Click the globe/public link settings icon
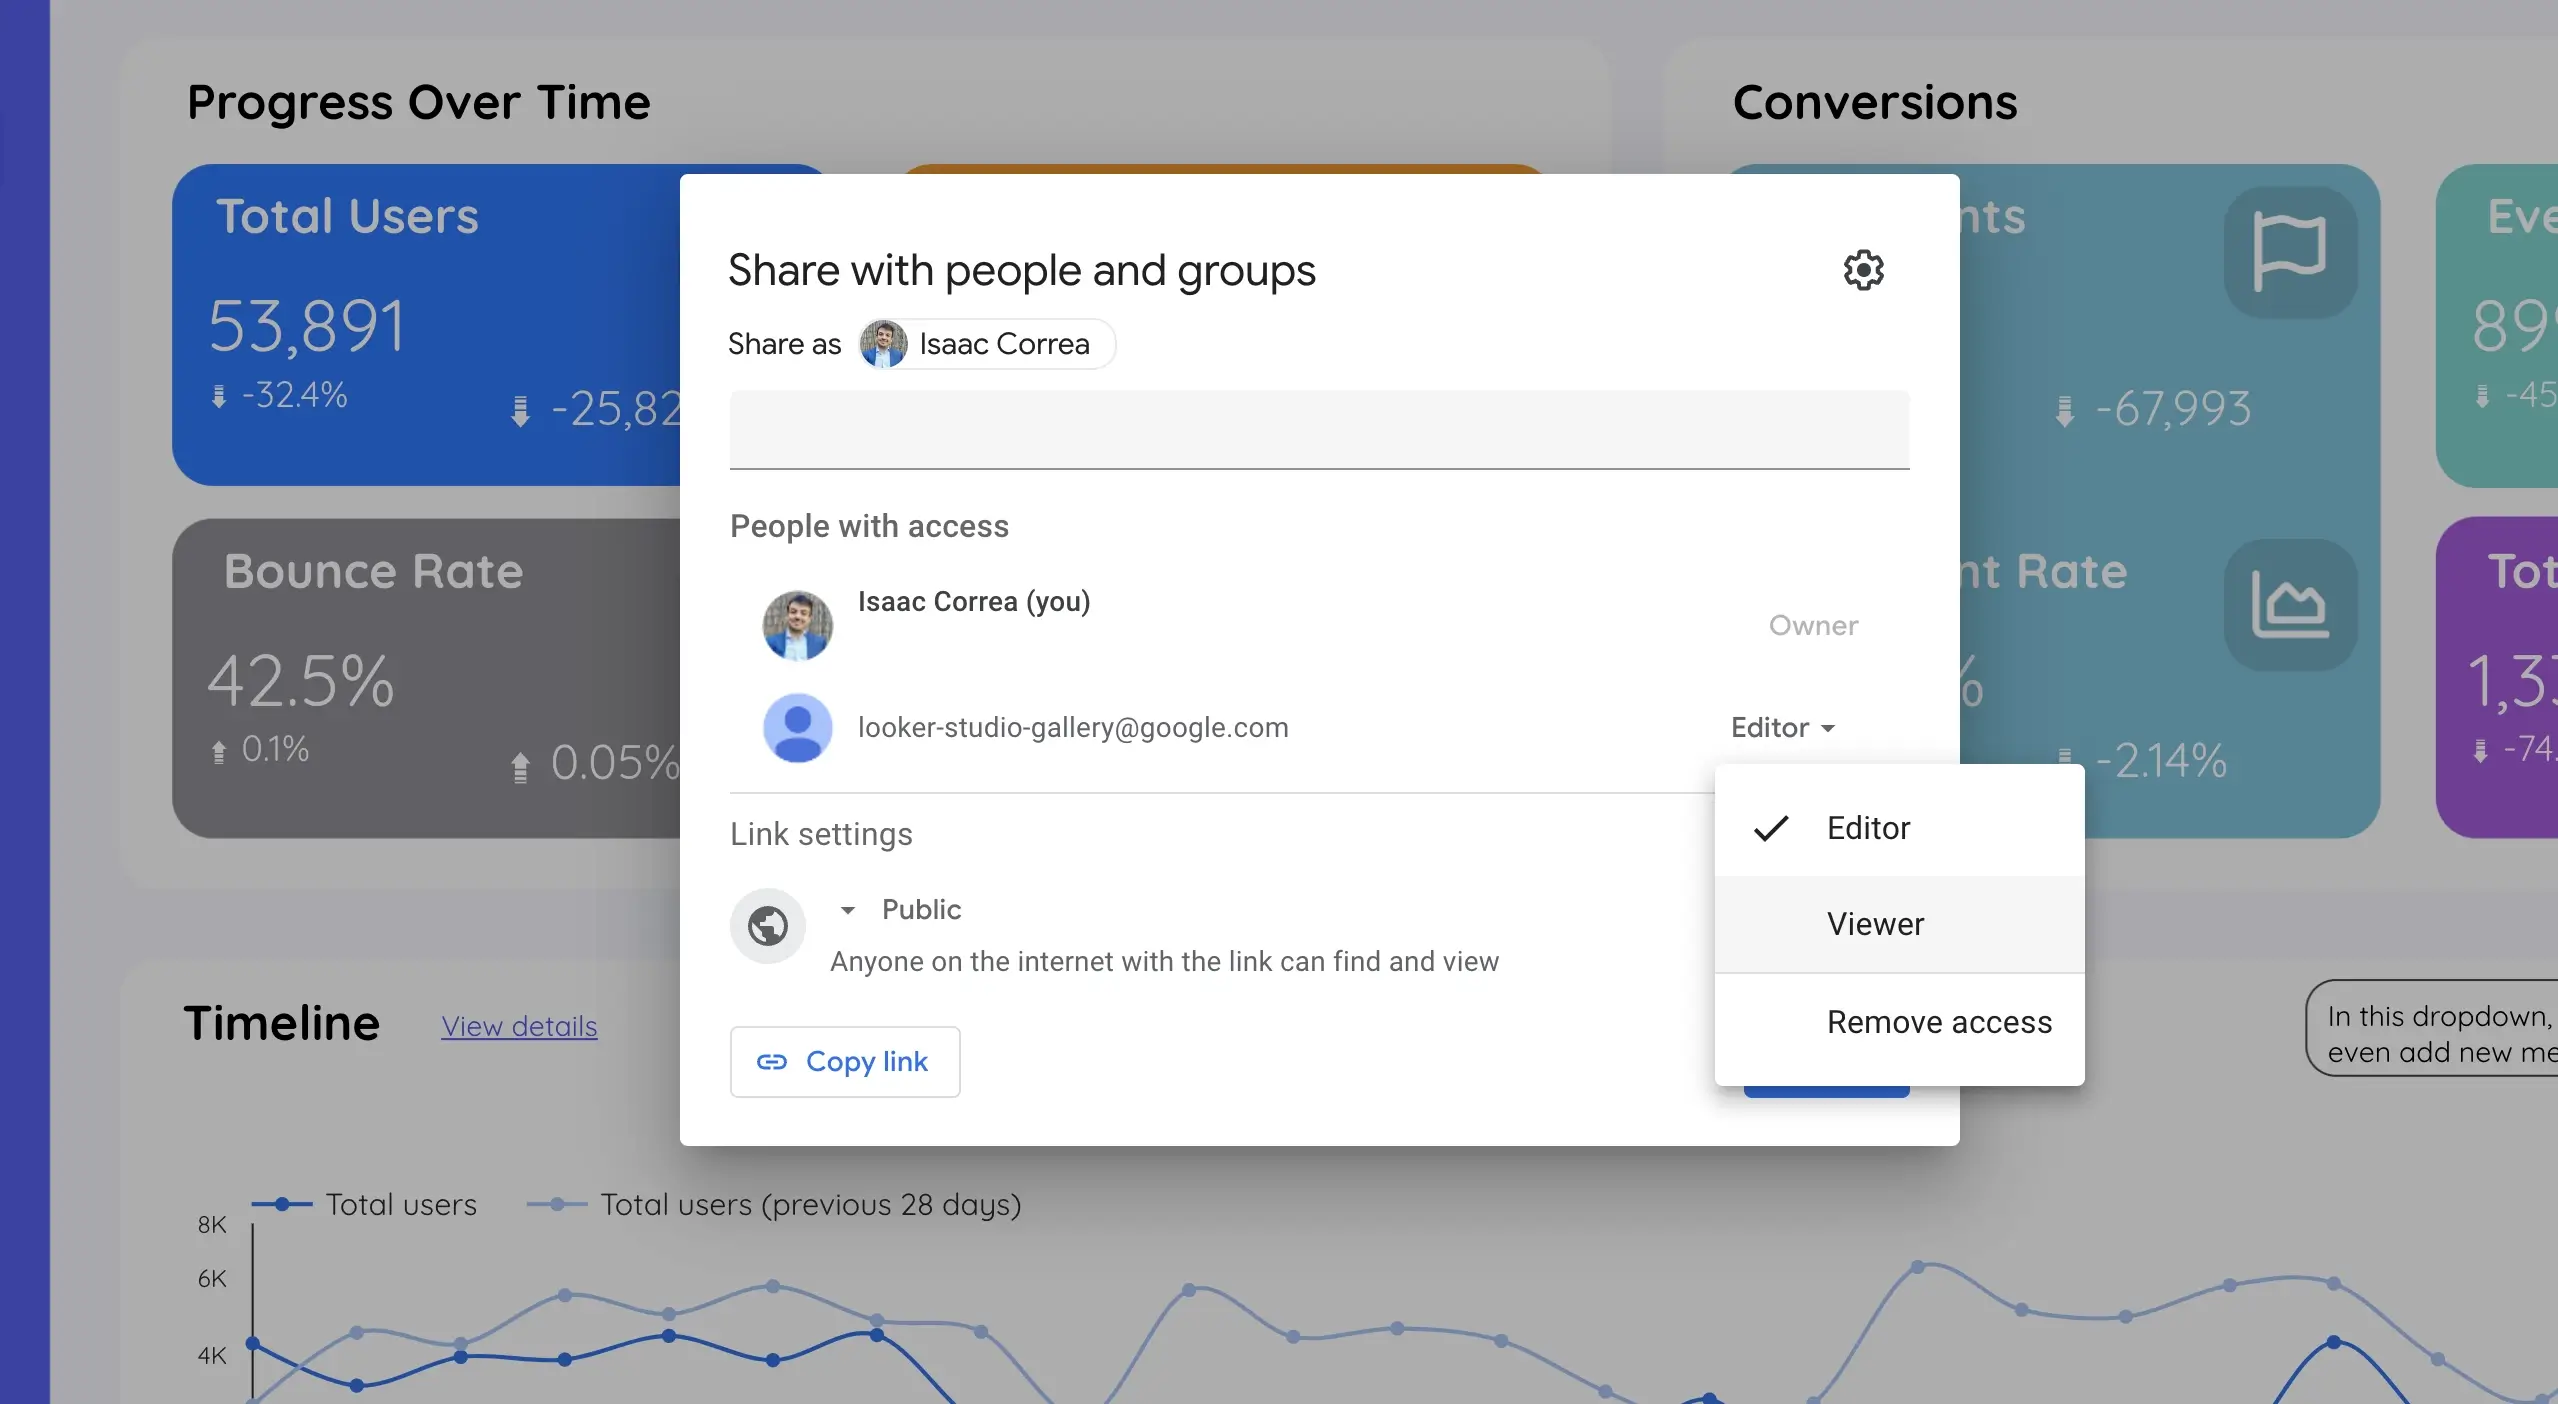 [766, 925]
